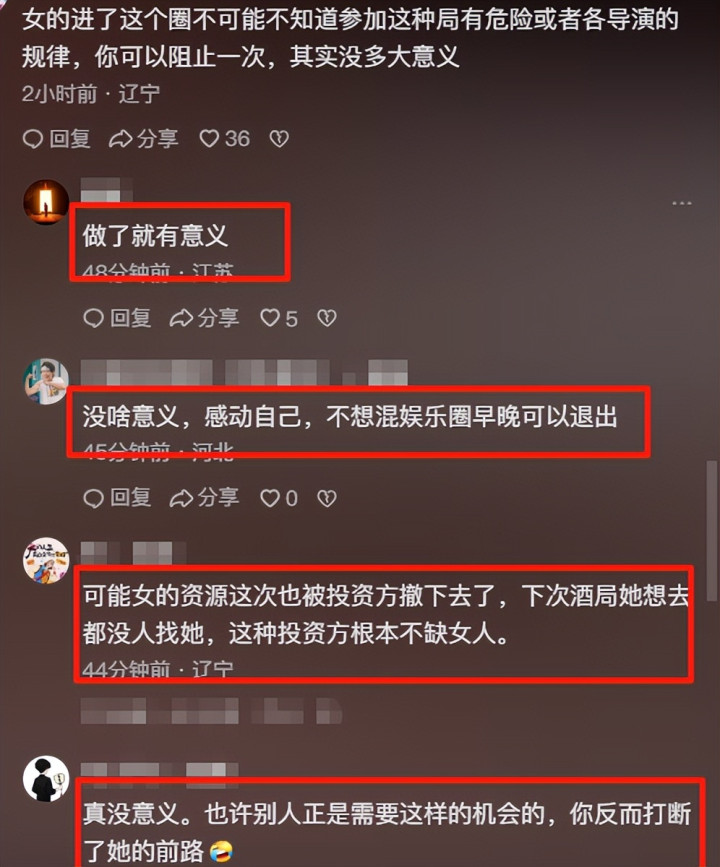Viewport: 720px width, 867px height.
Task: Reply to the '做了就有意义' comment
Action: pos(117,318)
